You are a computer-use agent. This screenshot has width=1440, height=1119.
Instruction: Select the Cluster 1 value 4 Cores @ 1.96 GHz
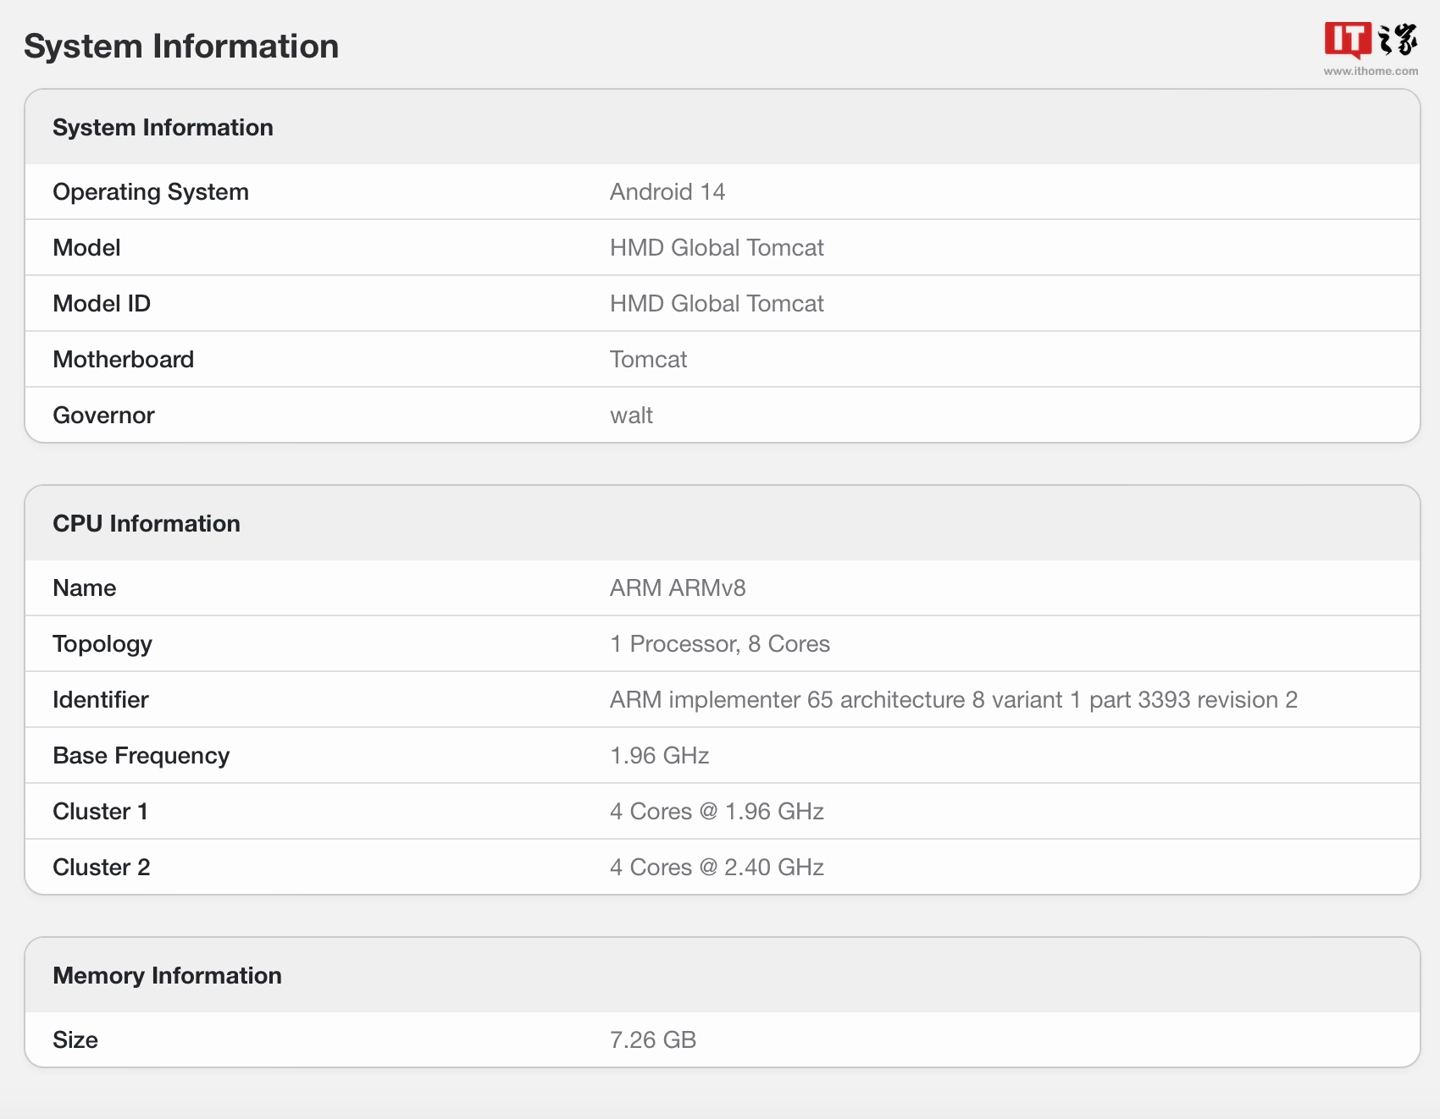tap(716, 812)
